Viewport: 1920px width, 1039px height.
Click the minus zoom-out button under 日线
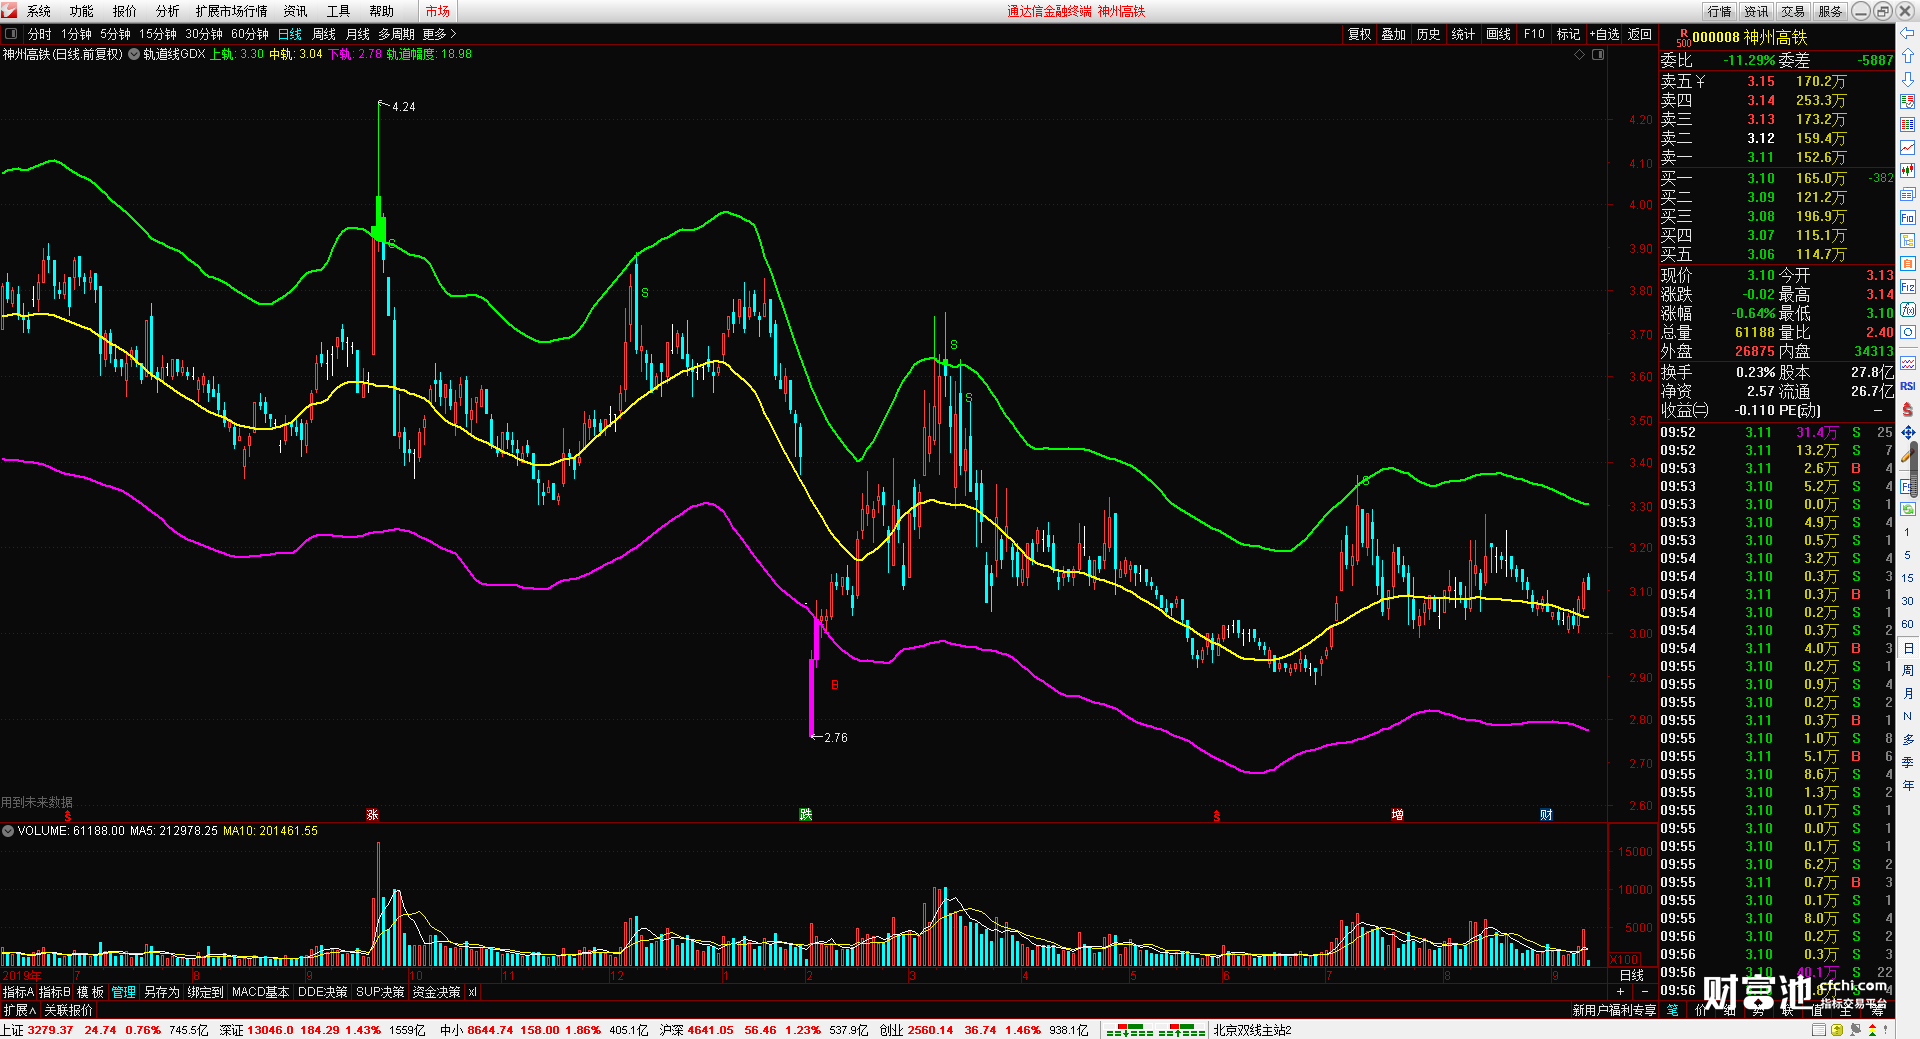[x=1645, y=991]
